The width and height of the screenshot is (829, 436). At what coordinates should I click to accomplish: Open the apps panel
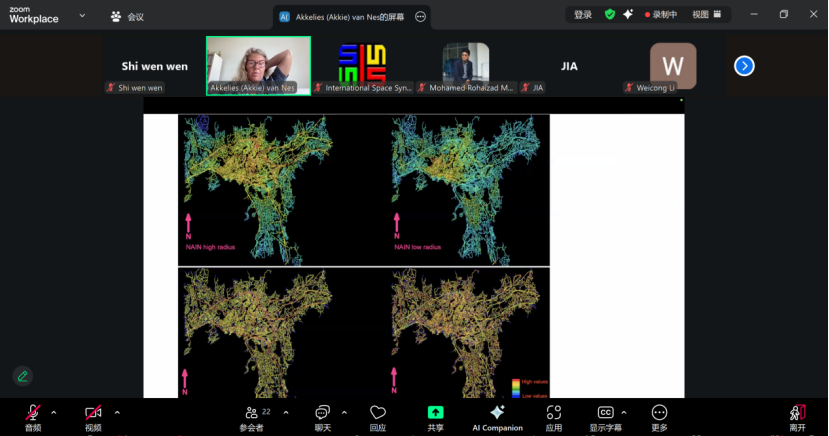pos(554,416)
